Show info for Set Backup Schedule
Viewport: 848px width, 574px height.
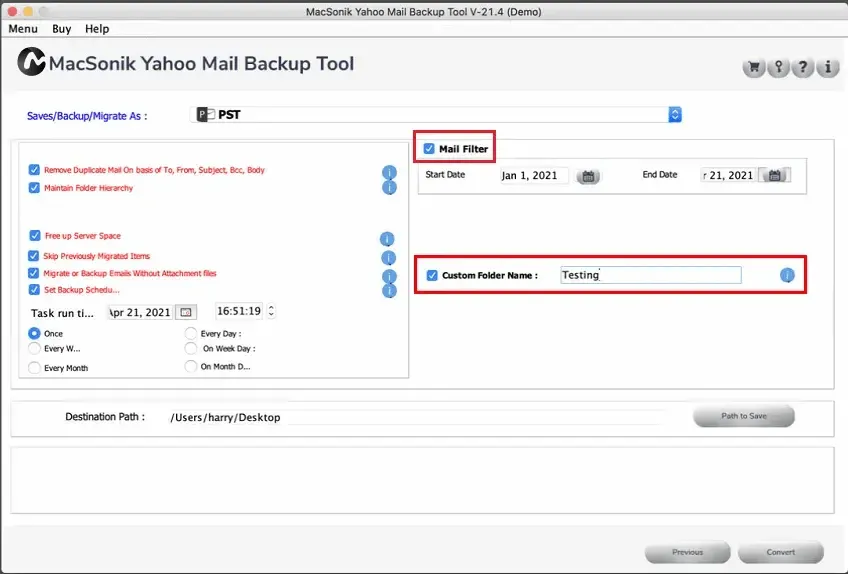389,291
